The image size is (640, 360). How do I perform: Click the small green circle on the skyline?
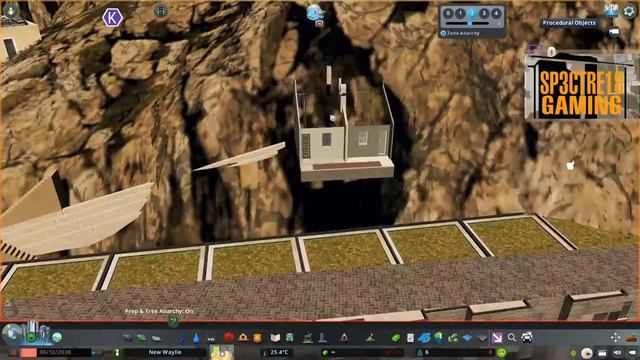[x=31, y=338]
